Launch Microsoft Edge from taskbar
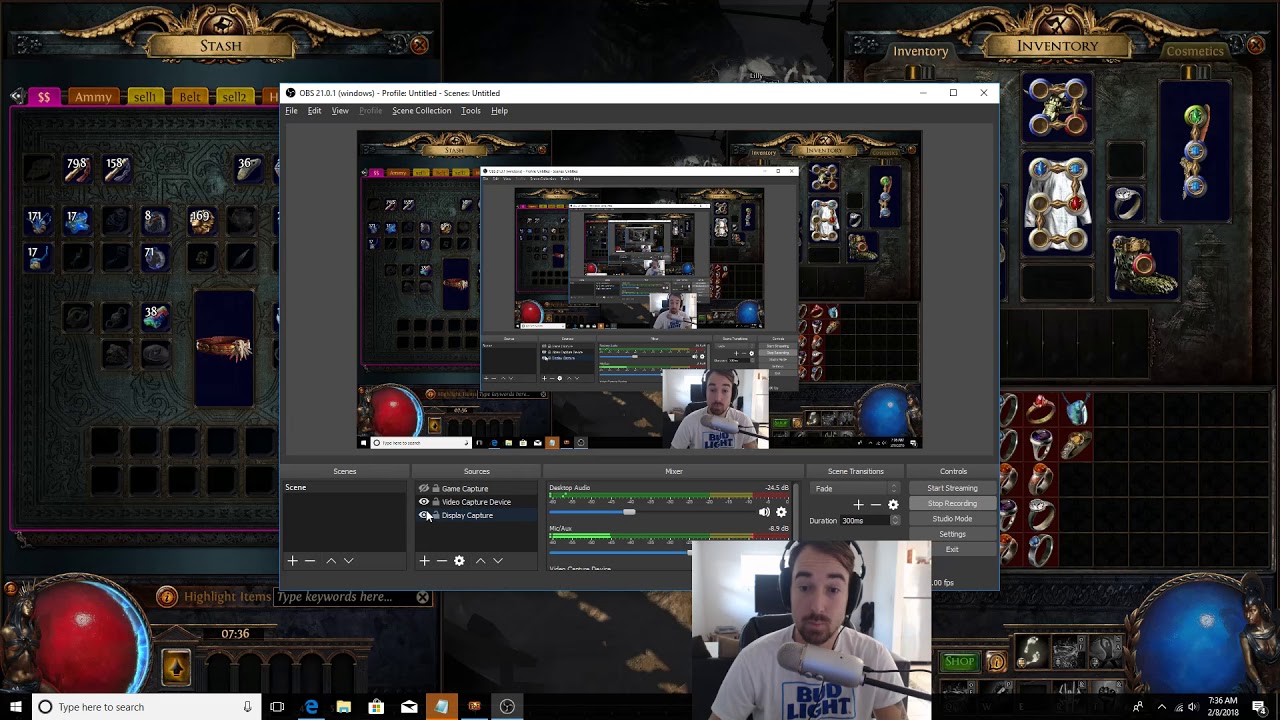Viewport: 1280px width, 720px height. pos(311,707)
